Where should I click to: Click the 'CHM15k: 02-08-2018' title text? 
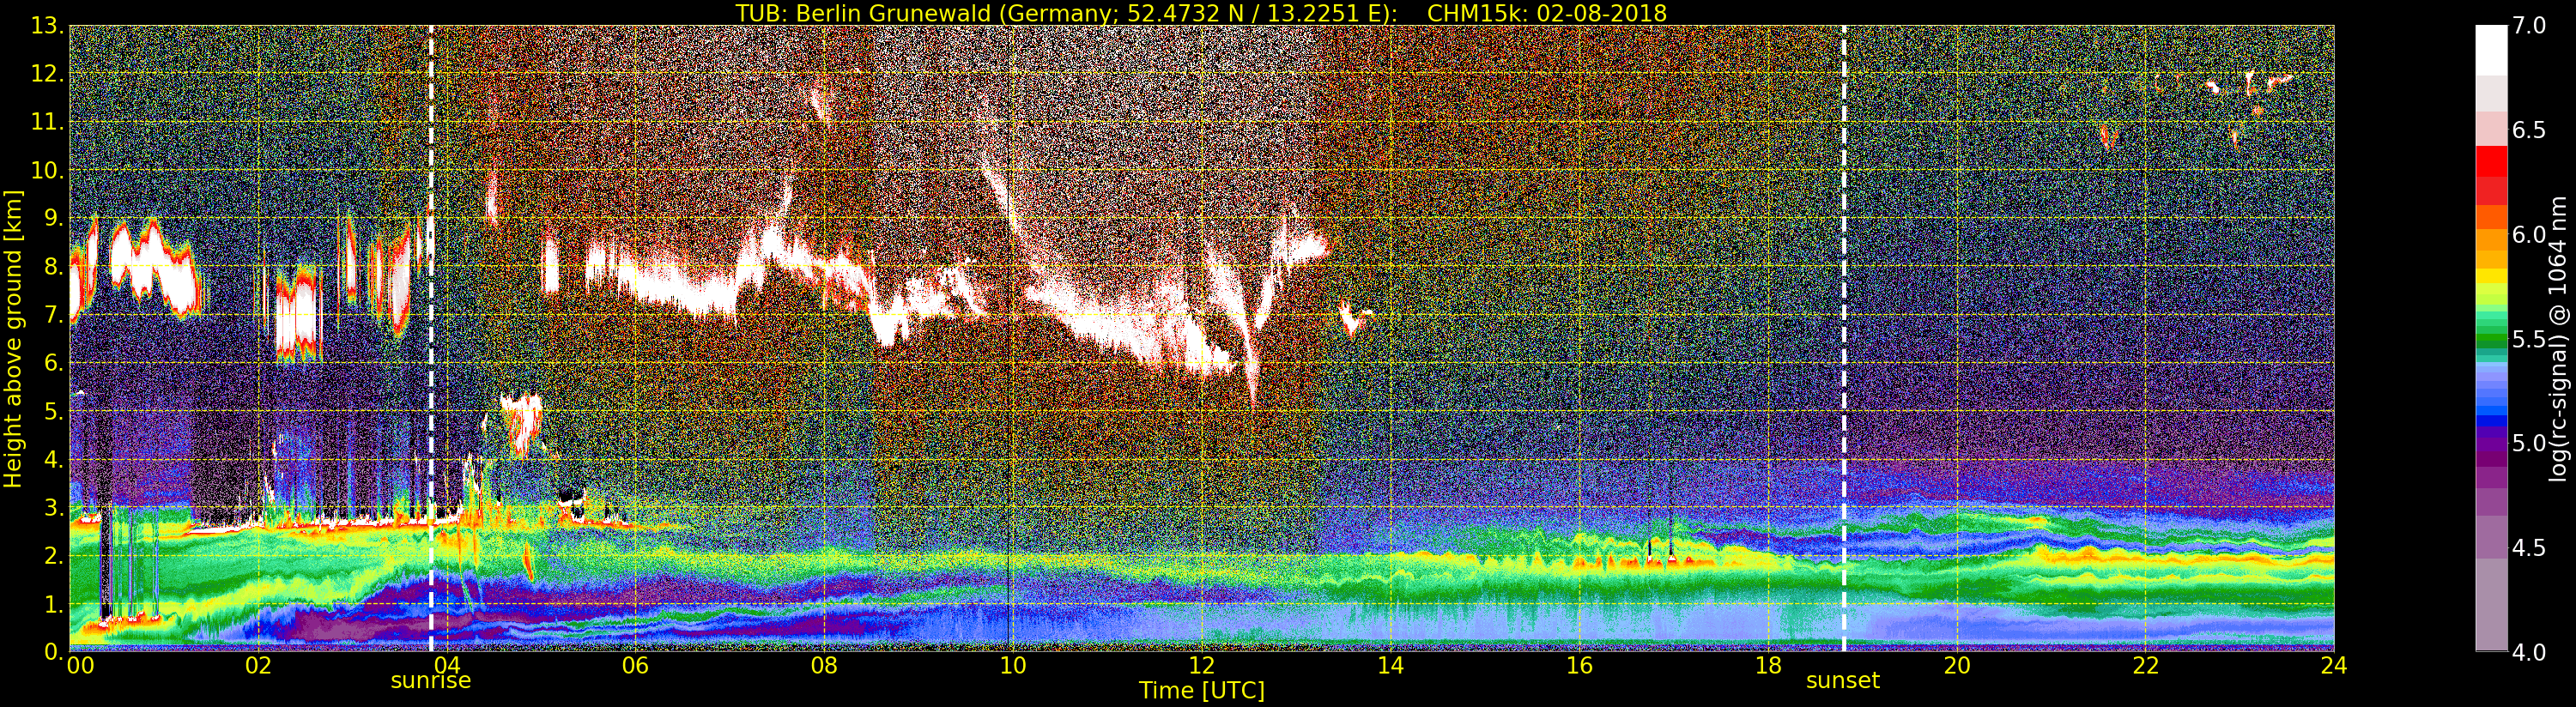point(1547,13)
